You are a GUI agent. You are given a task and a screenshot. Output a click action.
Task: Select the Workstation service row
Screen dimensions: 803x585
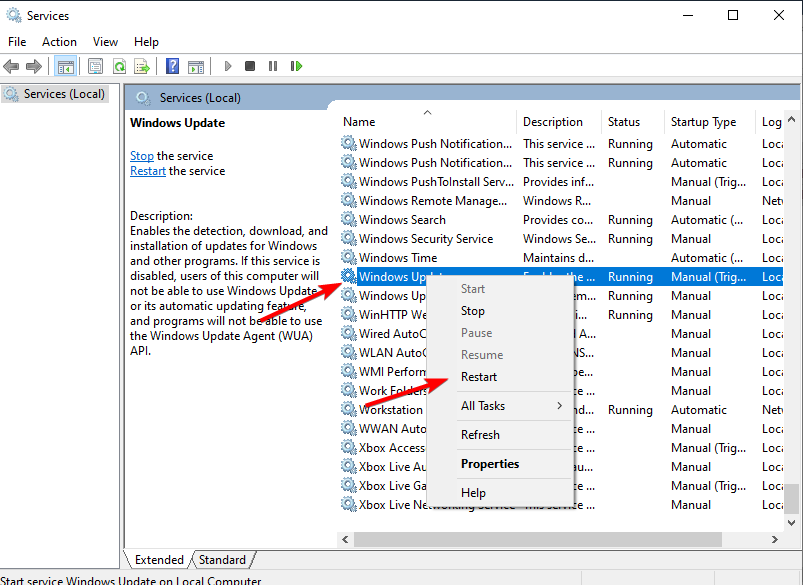click(561, 409)
